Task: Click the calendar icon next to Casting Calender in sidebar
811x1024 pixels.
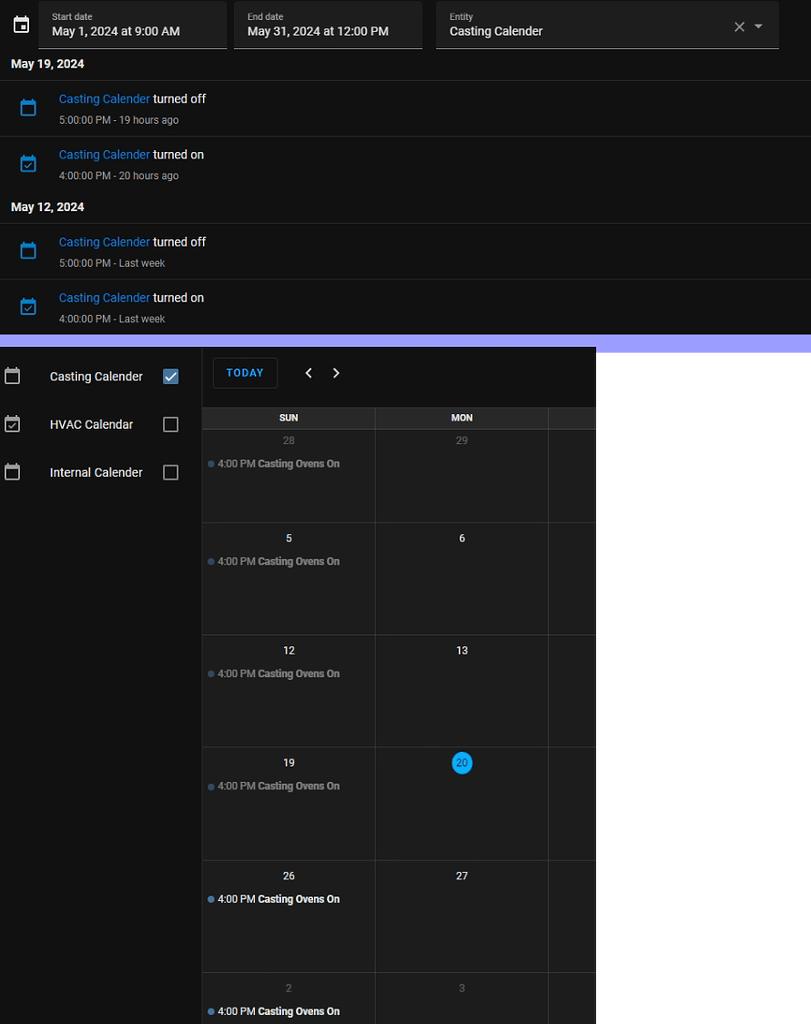Action: tap(13, 376)
